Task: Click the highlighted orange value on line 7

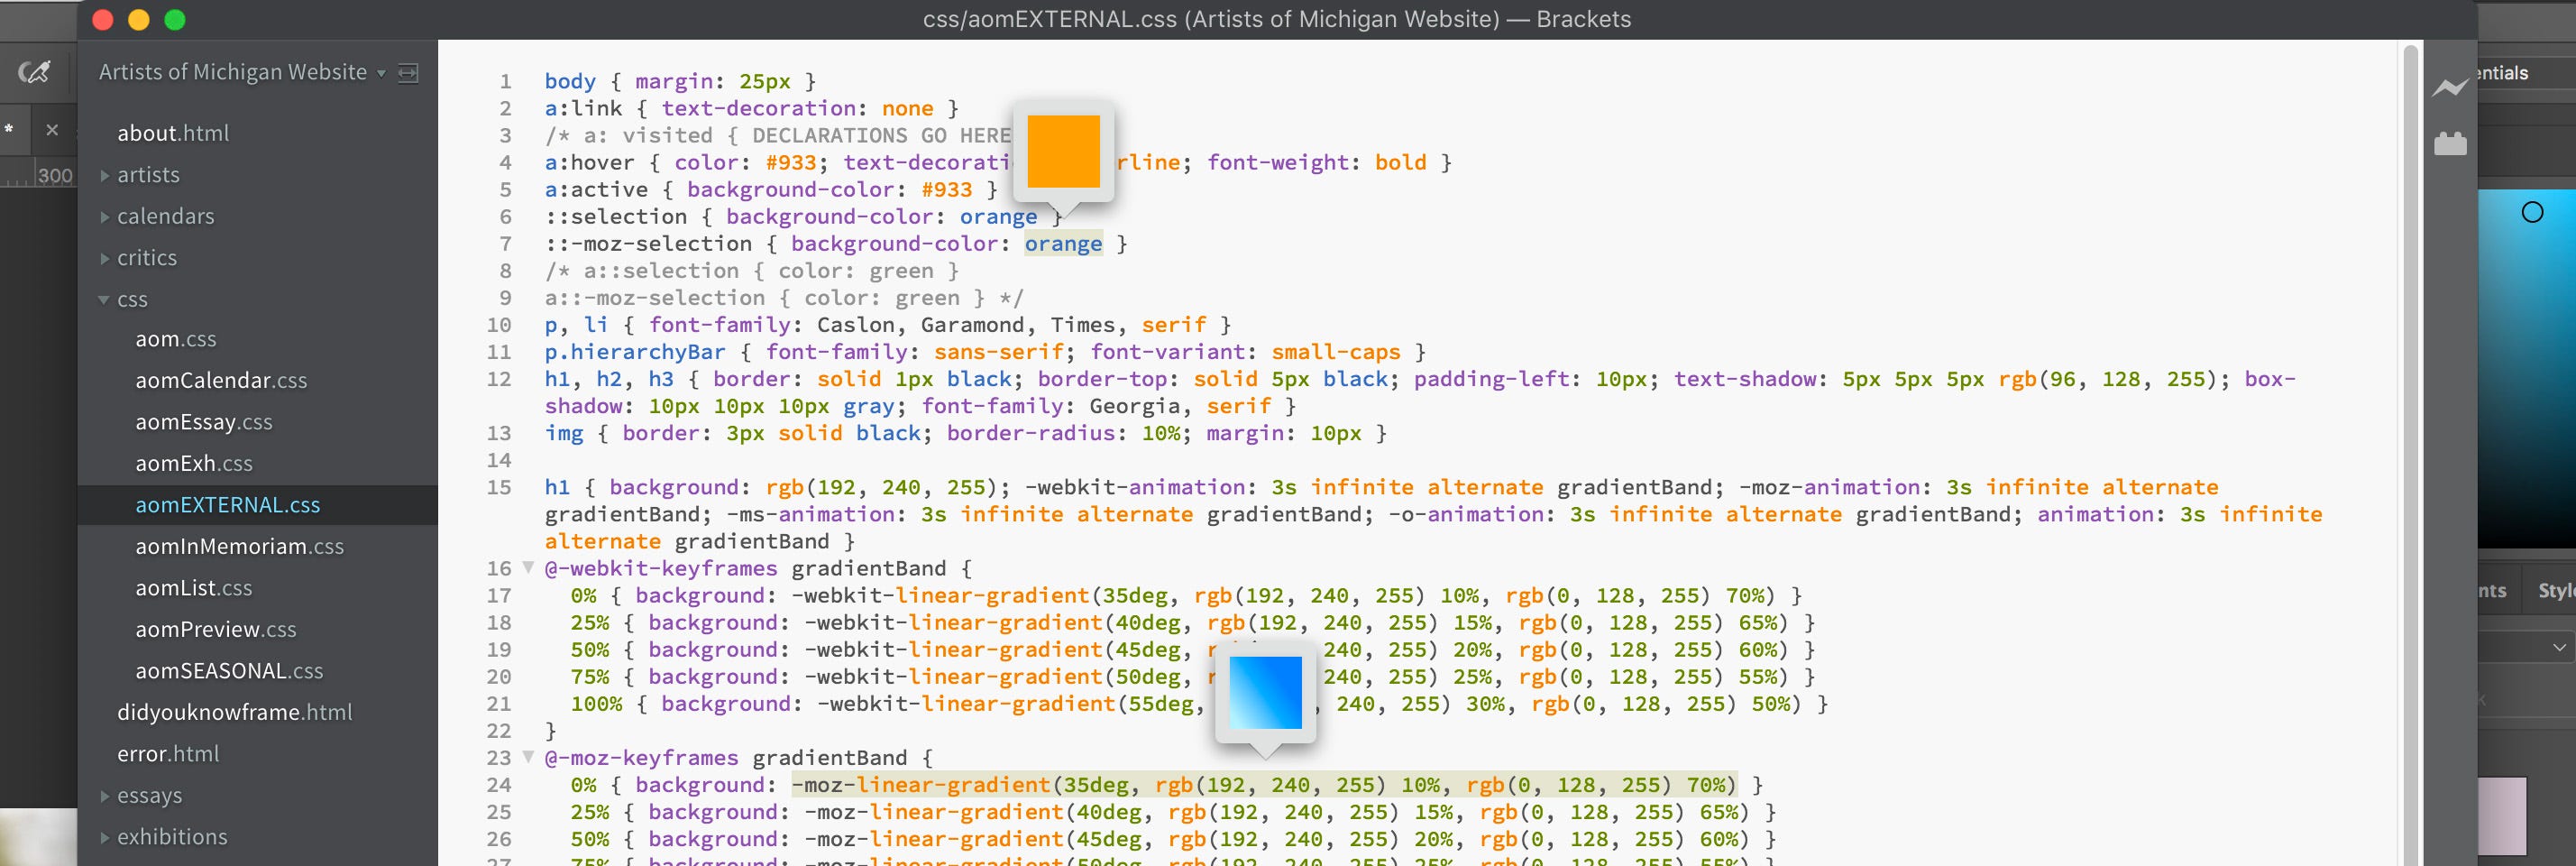Action: click(1063, 244)
